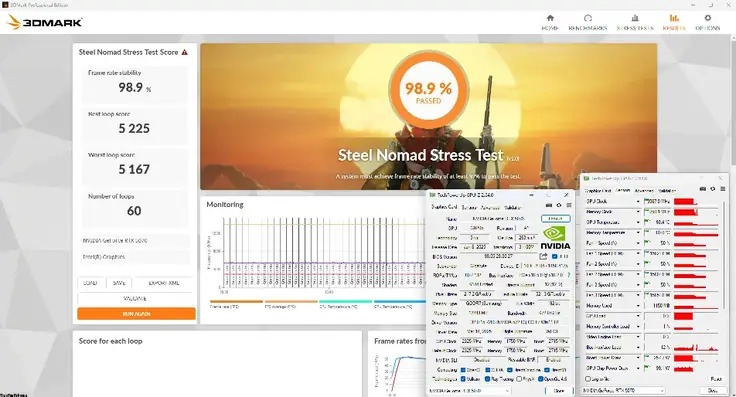The image size is (736, 397).
Task: Toggle the Frame rate legend in Monitoring
Action: (236, 304)
